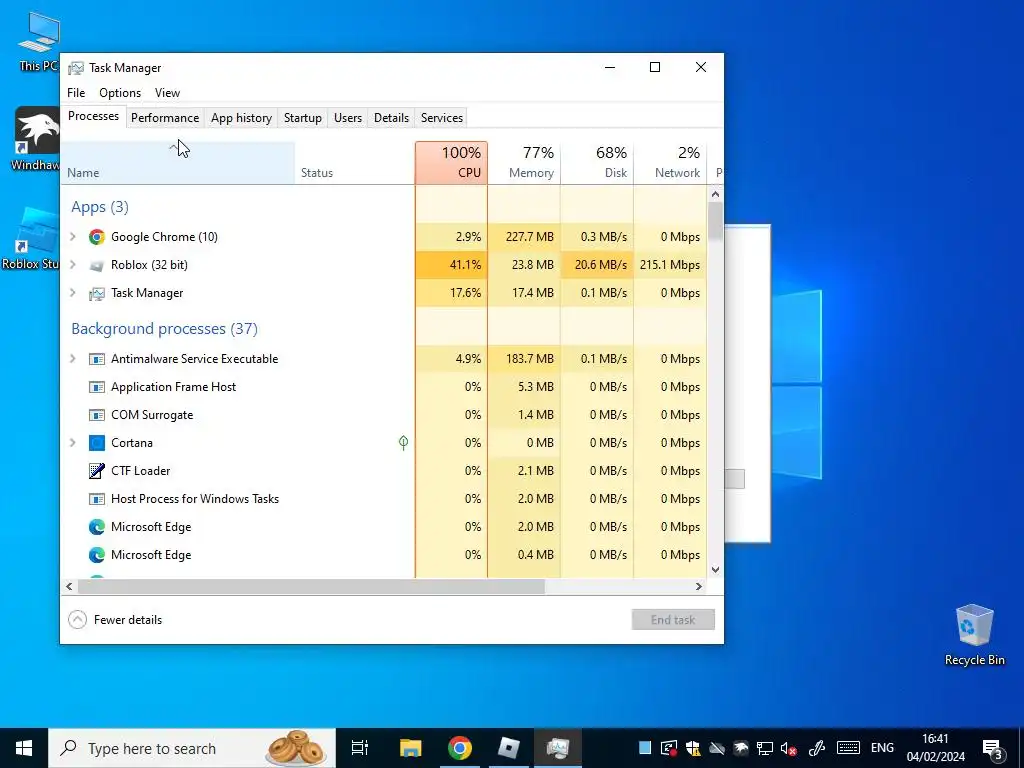Click Roblox 41.1% CPU cell
1024x768 pixels.
pyautogui.click(x=451, y=265)
